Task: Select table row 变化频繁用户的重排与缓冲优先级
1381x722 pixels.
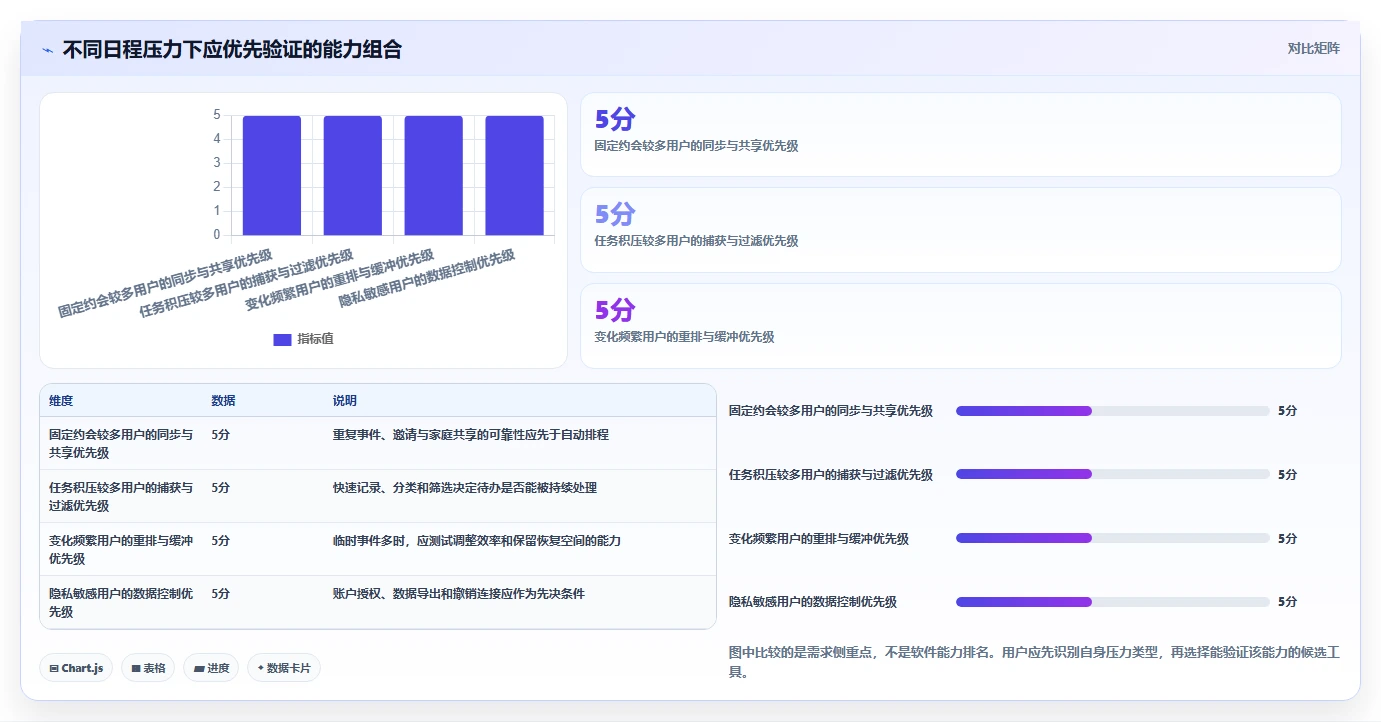Action: click(378, 550)
